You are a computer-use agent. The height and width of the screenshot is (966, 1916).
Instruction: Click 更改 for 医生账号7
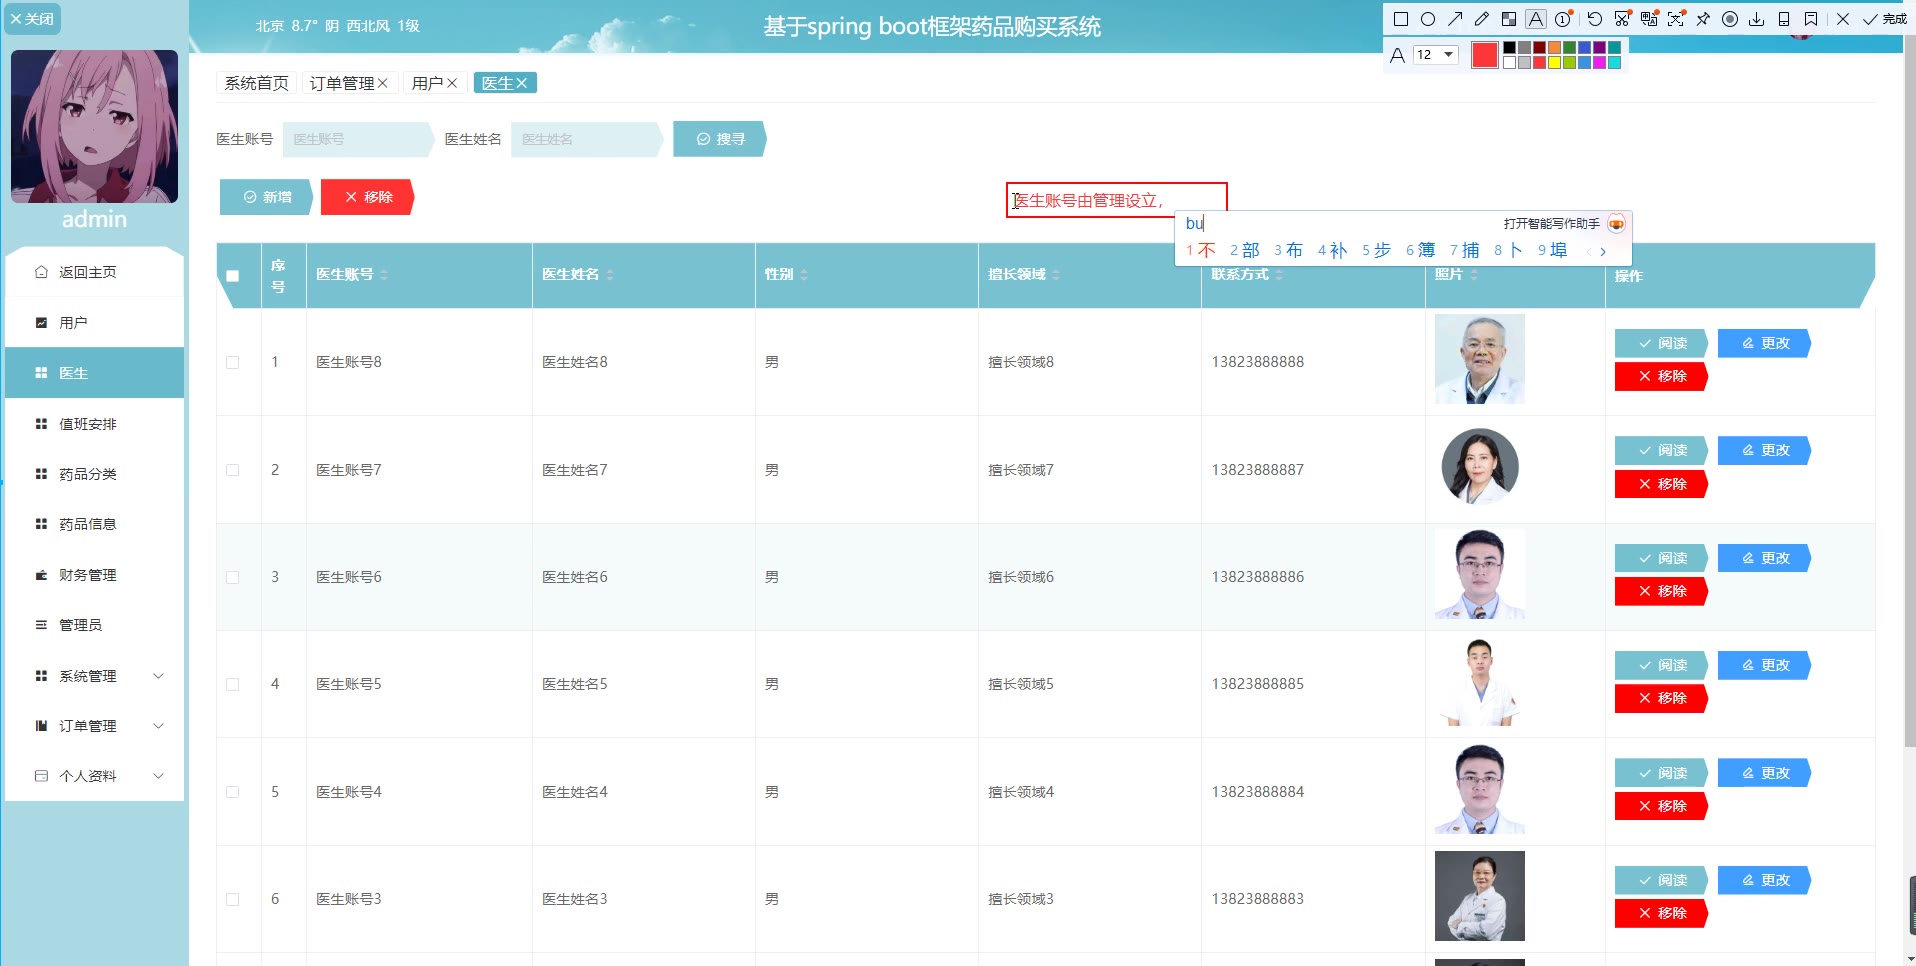(x=1764, y=450)
